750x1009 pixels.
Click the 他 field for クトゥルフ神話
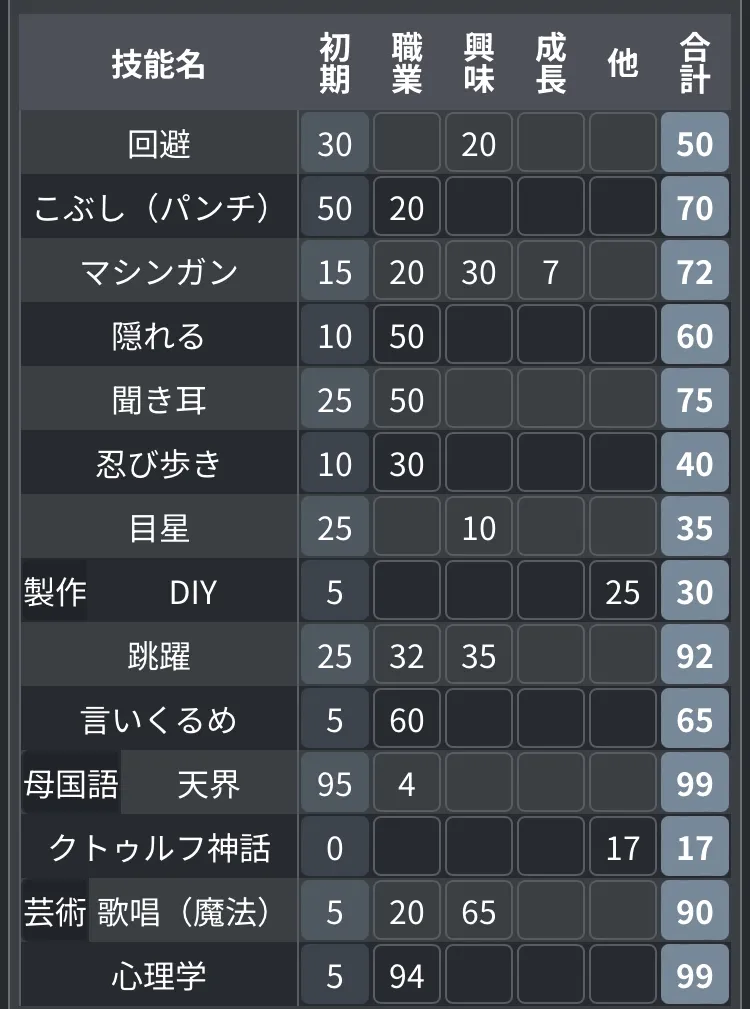coord(623,849)
